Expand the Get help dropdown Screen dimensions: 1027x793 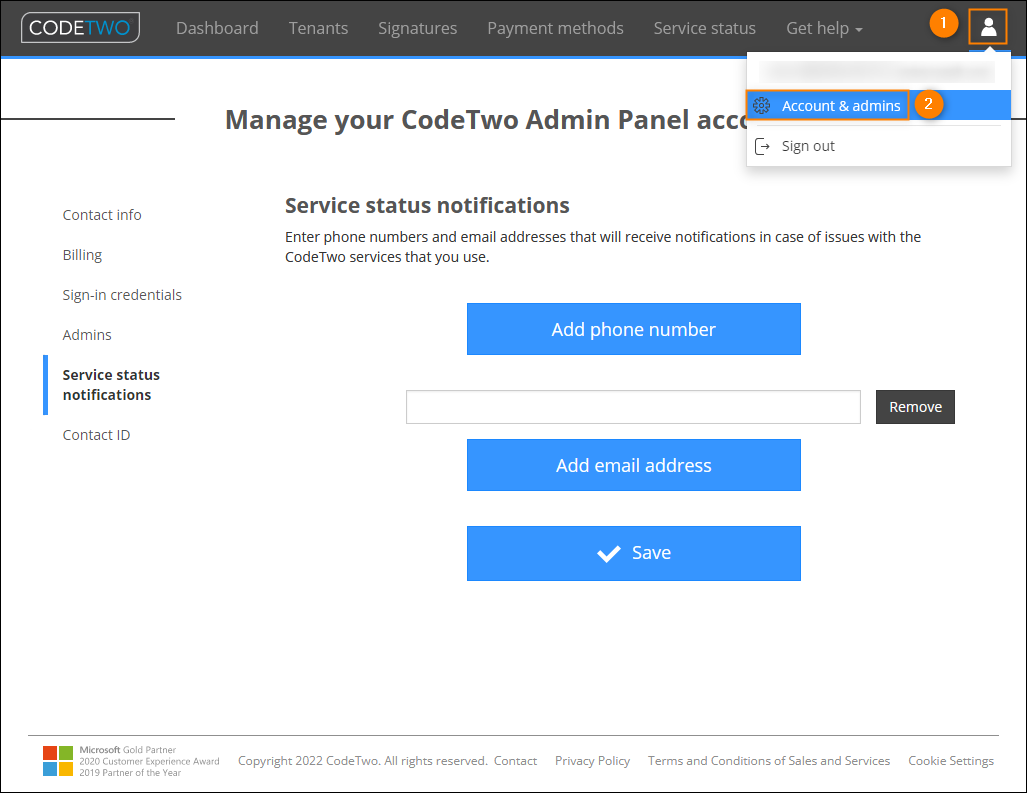coord(824,28)
